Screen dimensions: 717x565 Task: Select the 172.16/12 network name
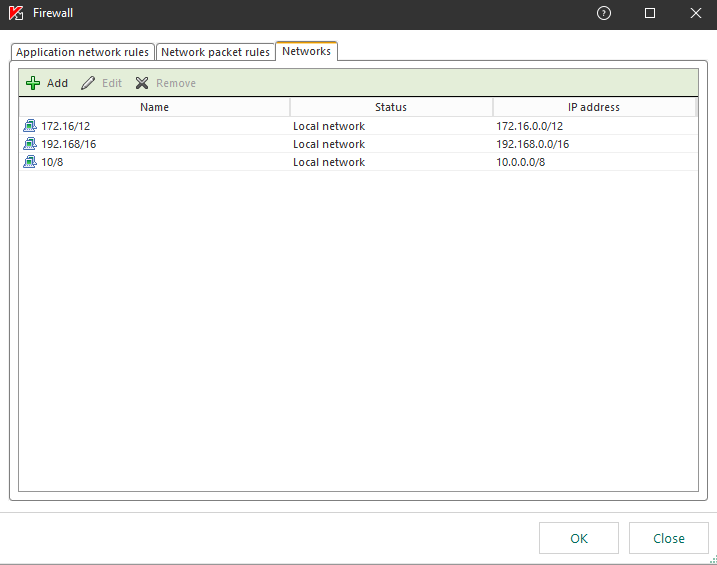65,126
